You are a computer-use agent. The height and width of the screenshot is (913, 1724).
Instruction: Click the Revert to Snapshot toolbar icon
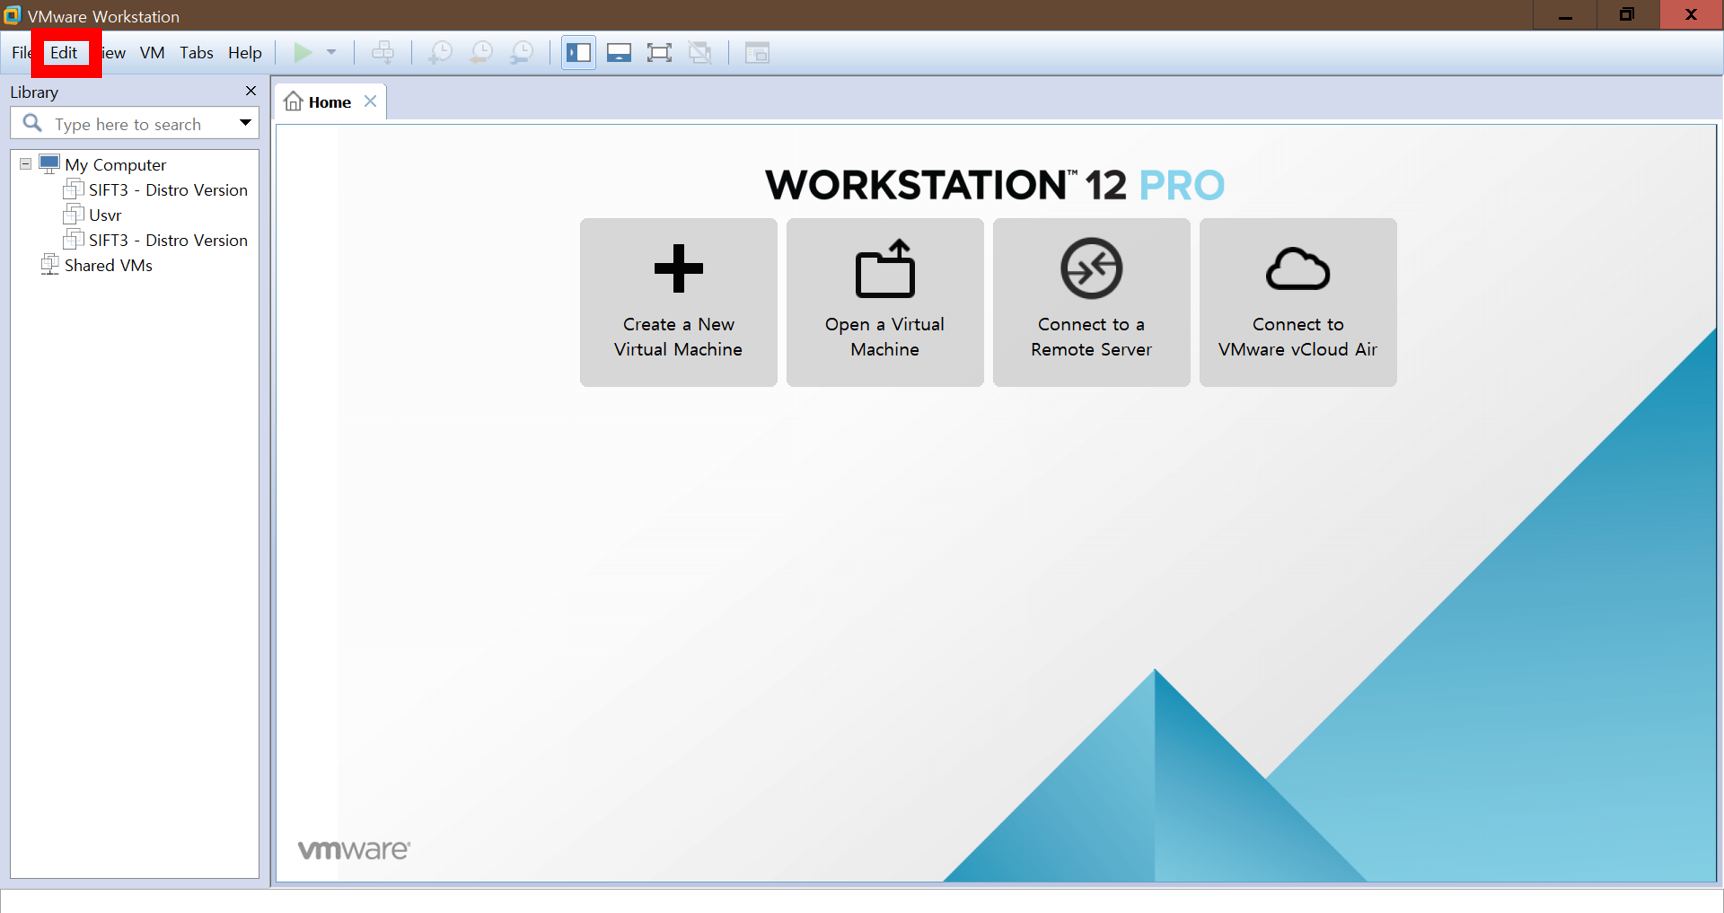481,53
